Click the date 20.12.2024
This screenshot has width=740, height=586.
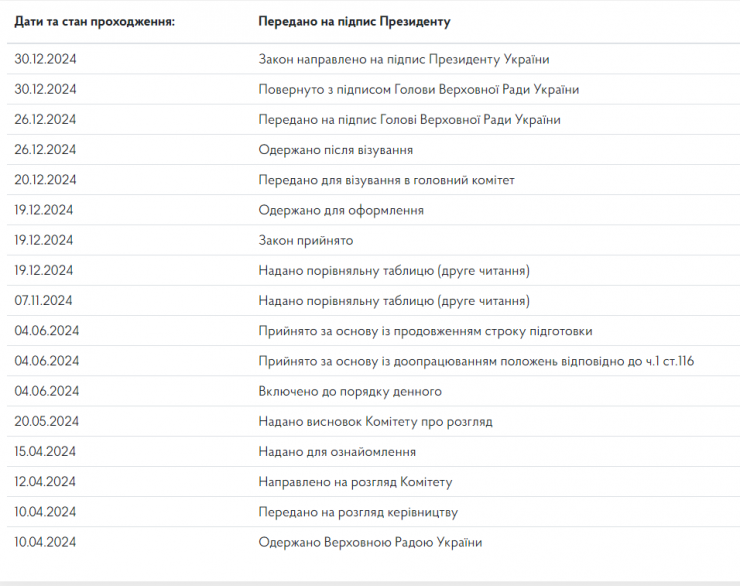click(45, 180)
